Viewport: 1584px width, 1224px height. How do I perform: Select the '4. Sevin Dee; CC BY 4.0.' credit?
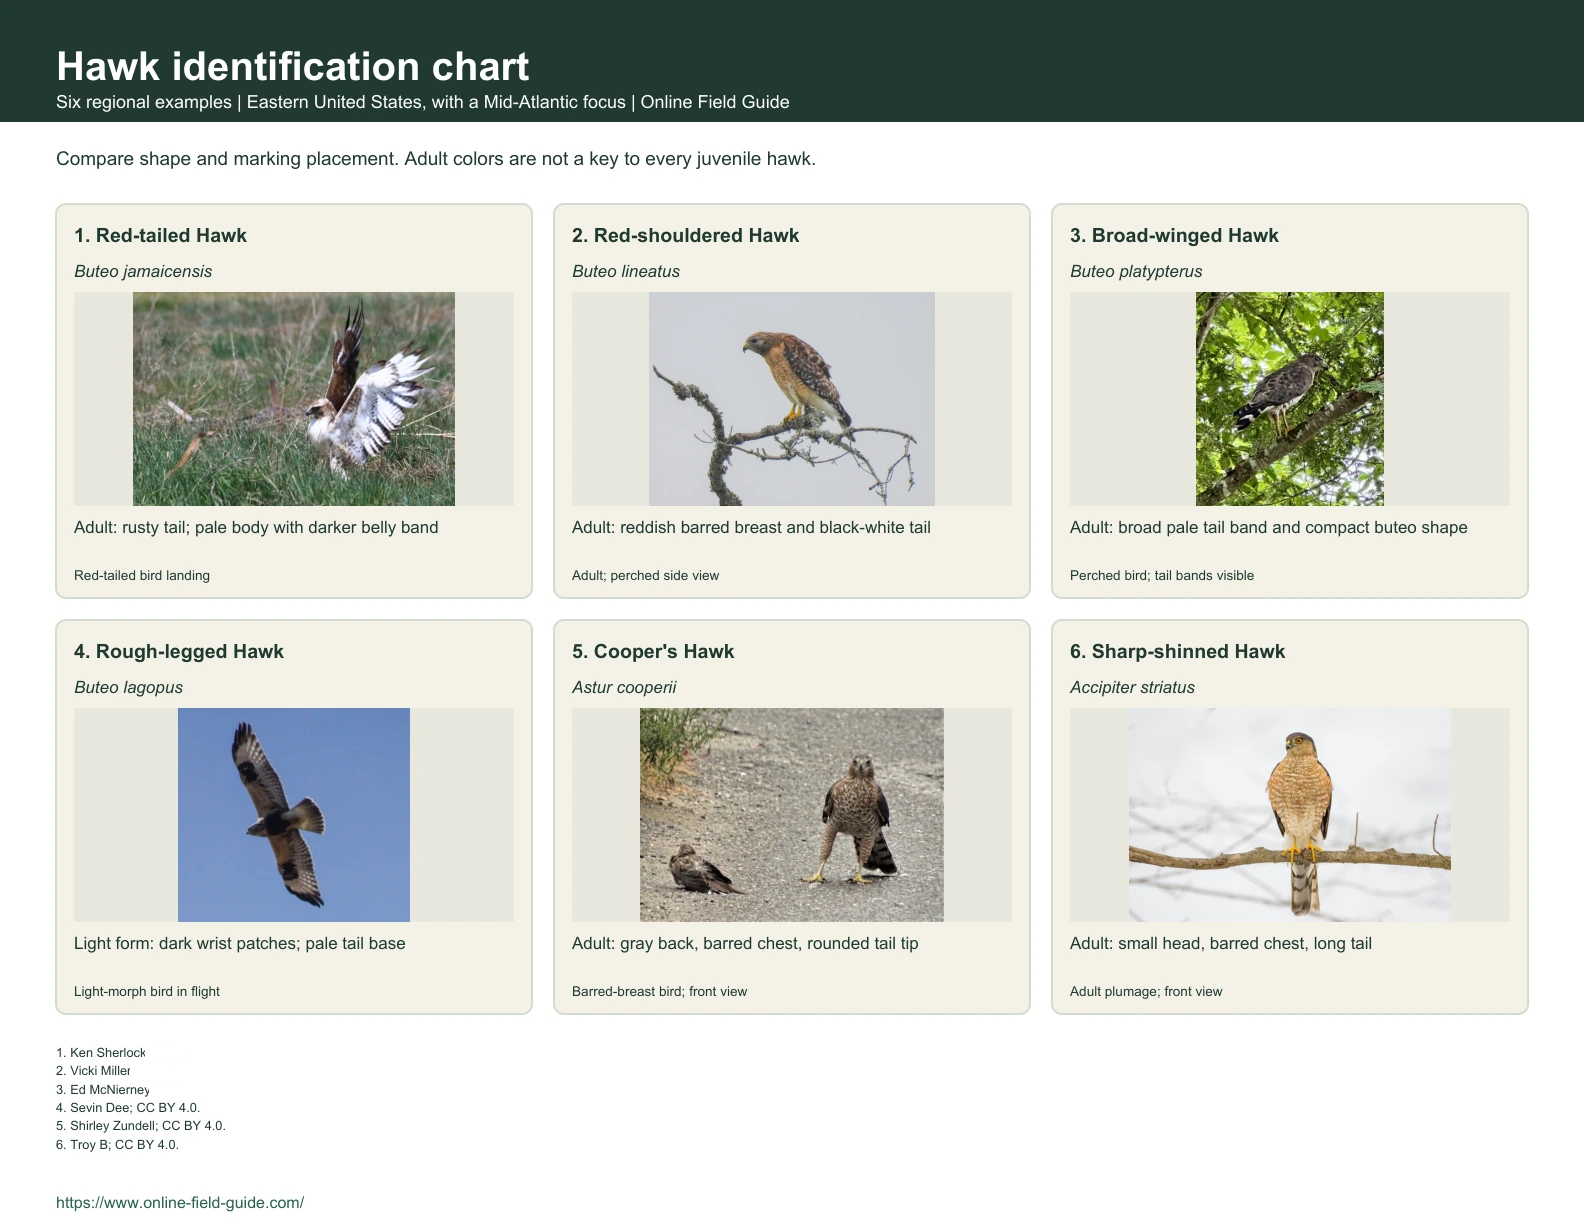[128, 1107]
